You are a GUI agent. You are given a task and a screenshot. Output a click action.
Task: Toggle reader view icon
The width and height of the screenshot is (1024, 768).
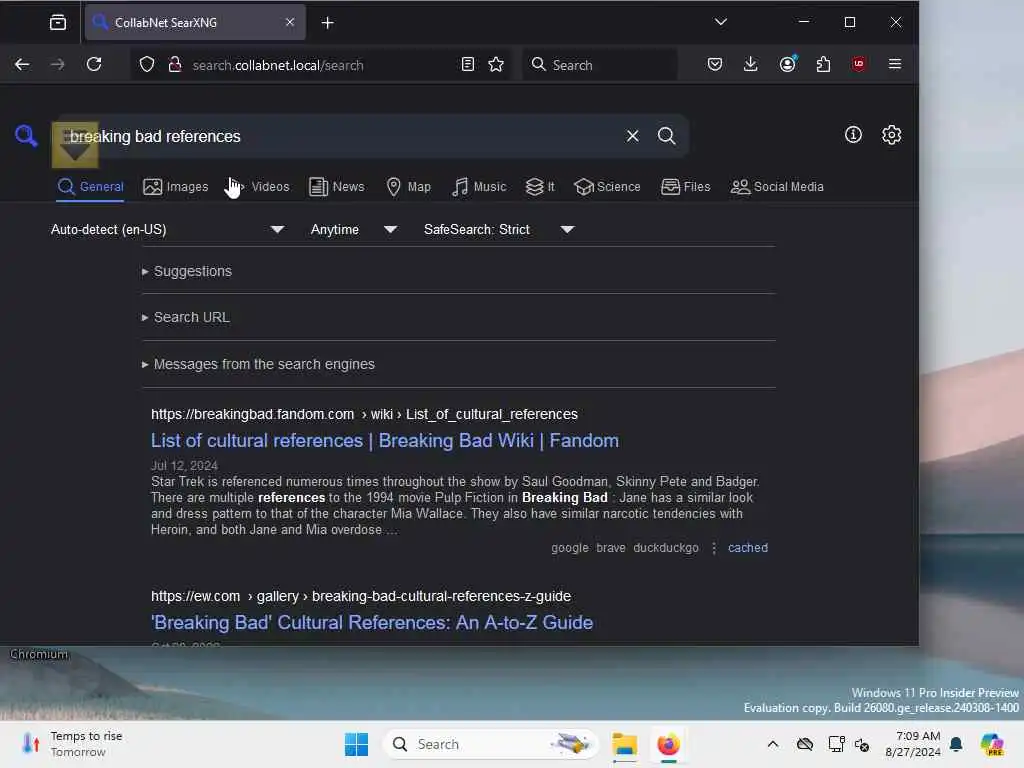(468, 64)
